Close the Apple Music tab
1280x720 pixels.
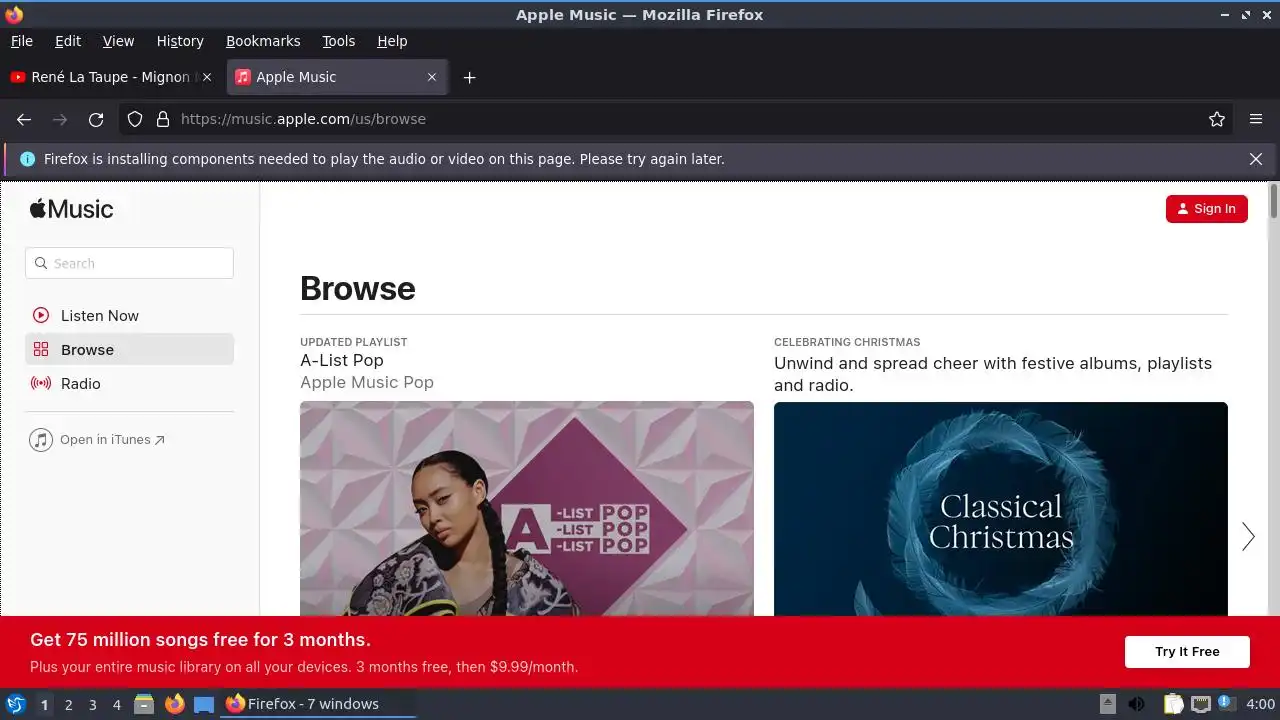tap(432, 77)
